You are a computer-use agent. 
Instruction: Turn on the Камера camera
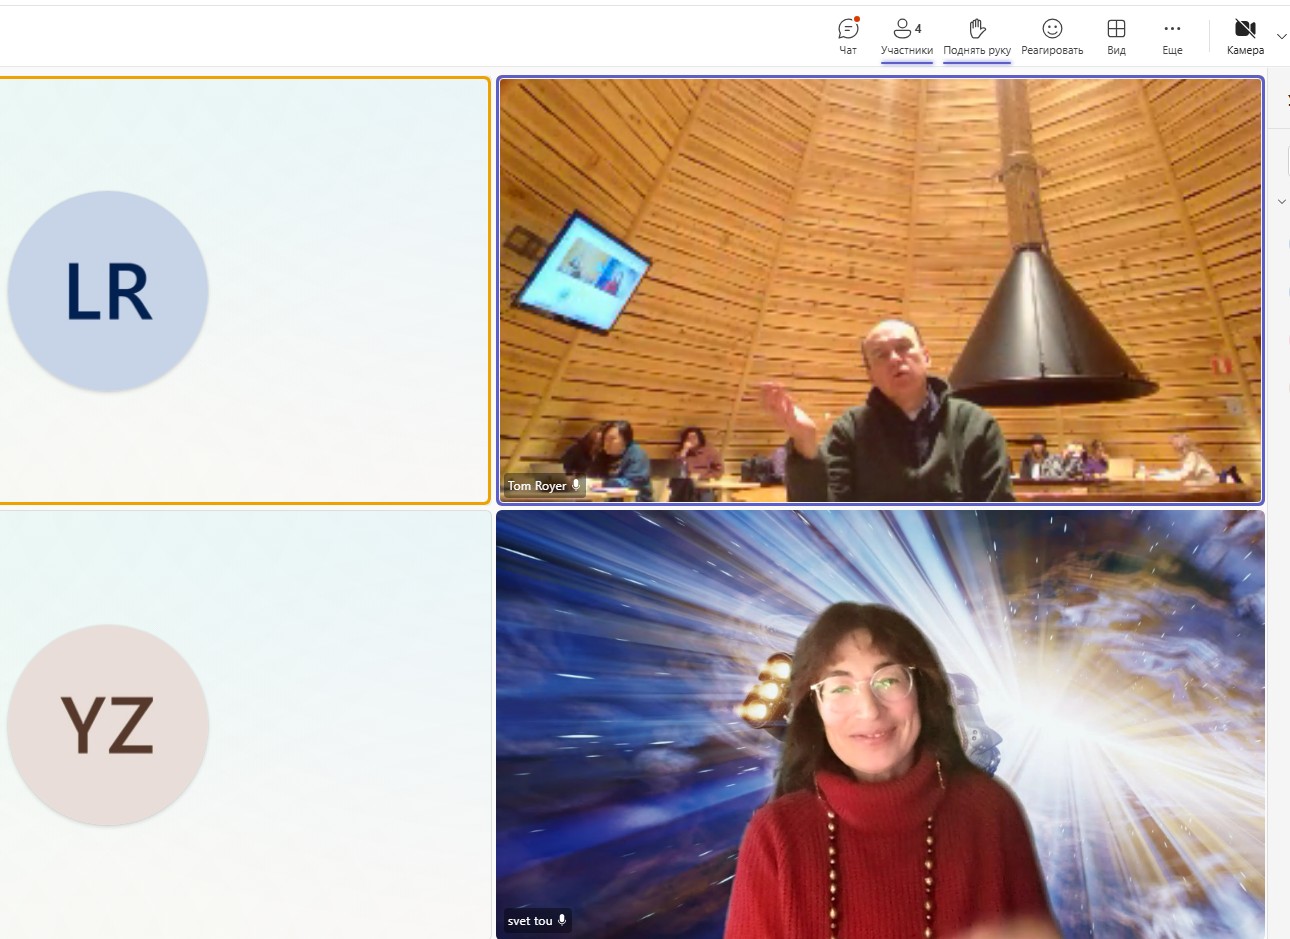coord(1244,35)
